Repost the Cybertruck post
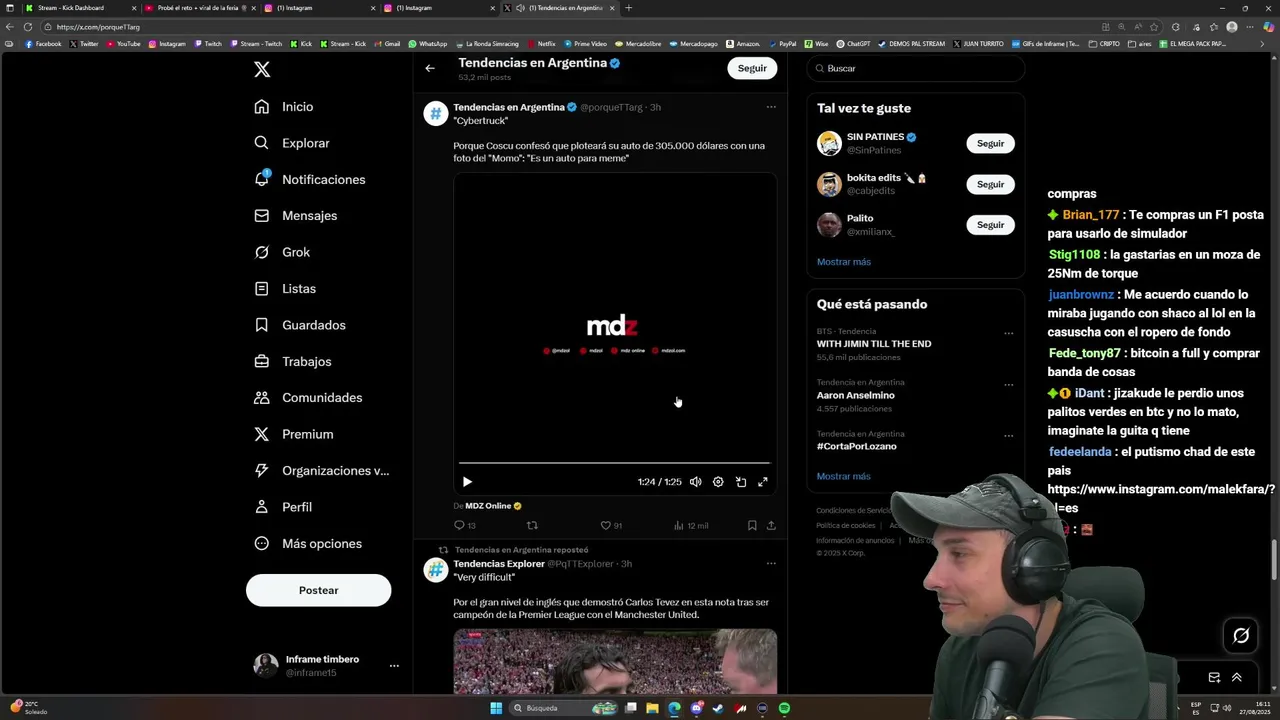This screenshot has width=1280, height=720. tap(532, 525)
